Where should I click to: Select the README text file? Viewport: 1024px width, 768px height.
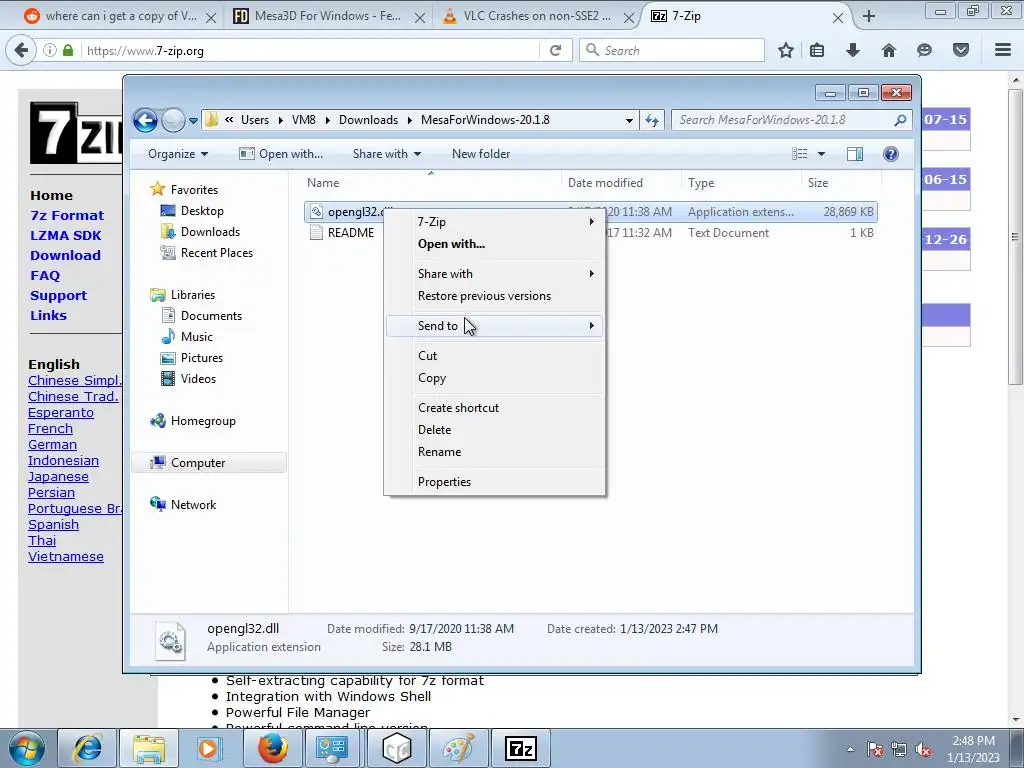click(x=351, y=233)
